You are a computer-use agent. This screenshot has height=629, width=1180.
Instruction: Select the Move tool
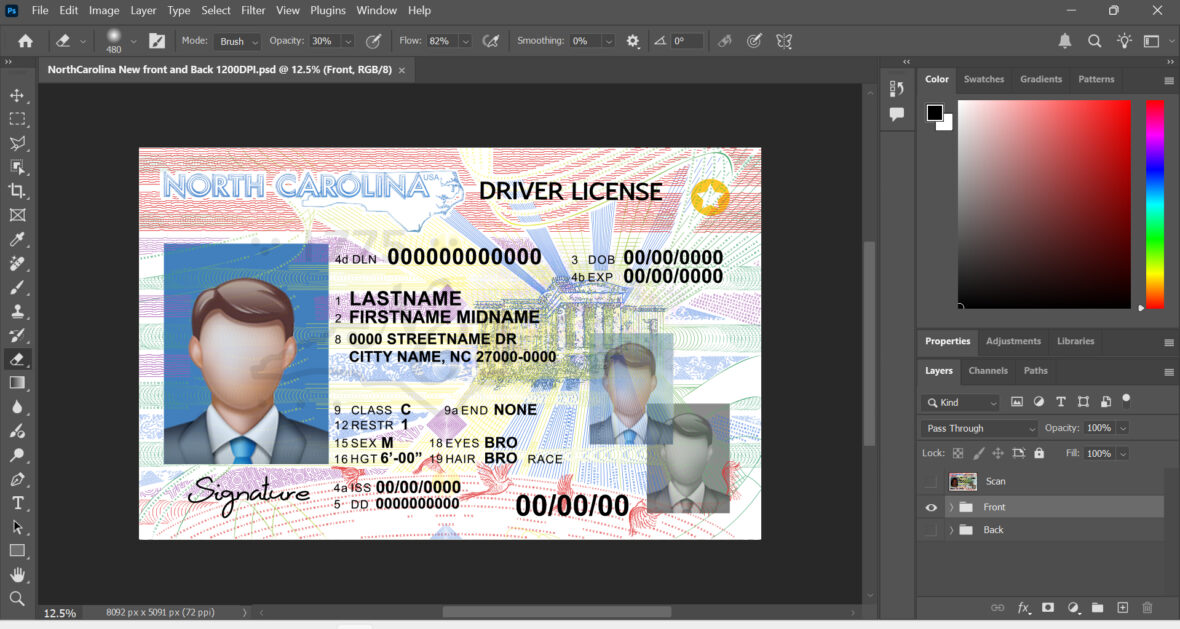[17, 95]
